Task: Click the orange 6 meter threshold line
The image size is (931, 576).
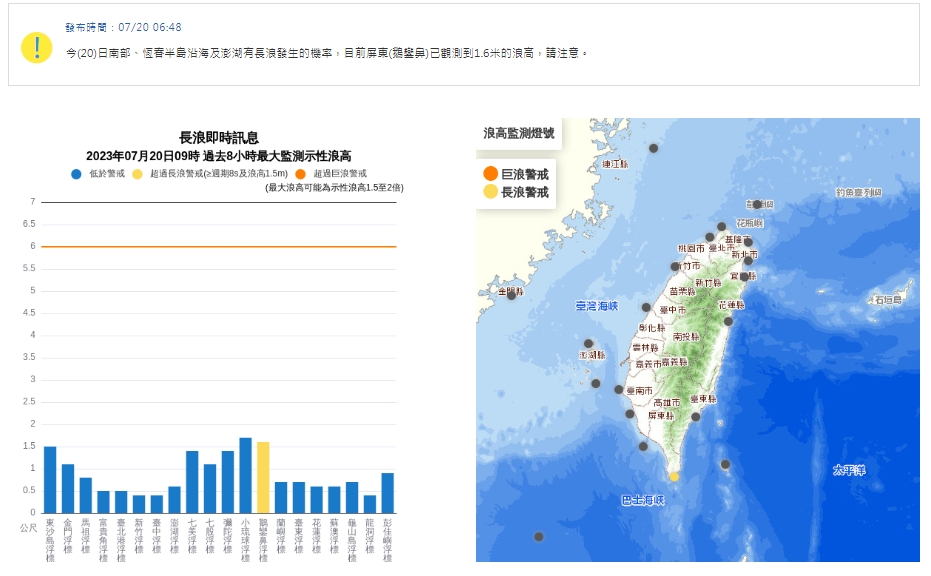Action: click(218, 246)
